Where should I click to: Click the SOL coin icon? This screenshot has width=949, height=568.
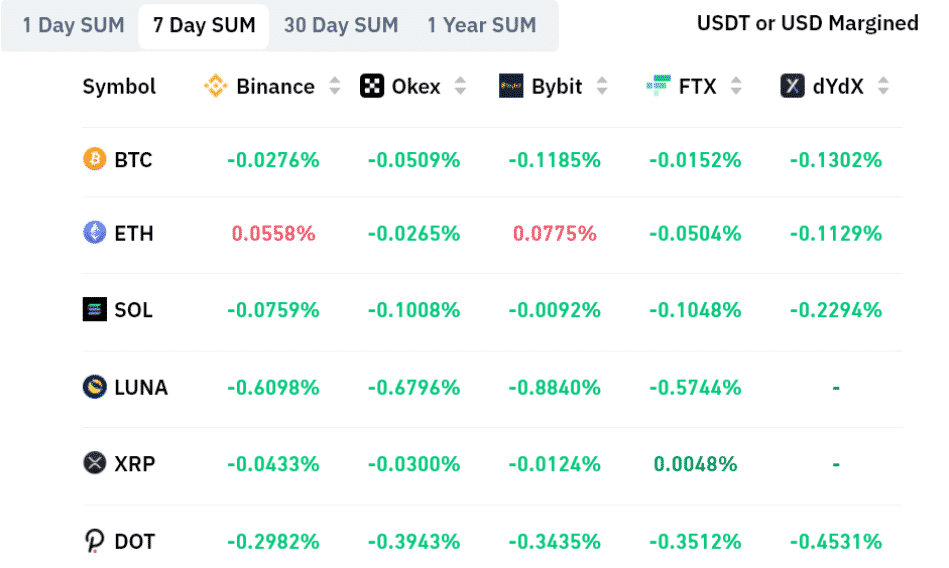94,310
